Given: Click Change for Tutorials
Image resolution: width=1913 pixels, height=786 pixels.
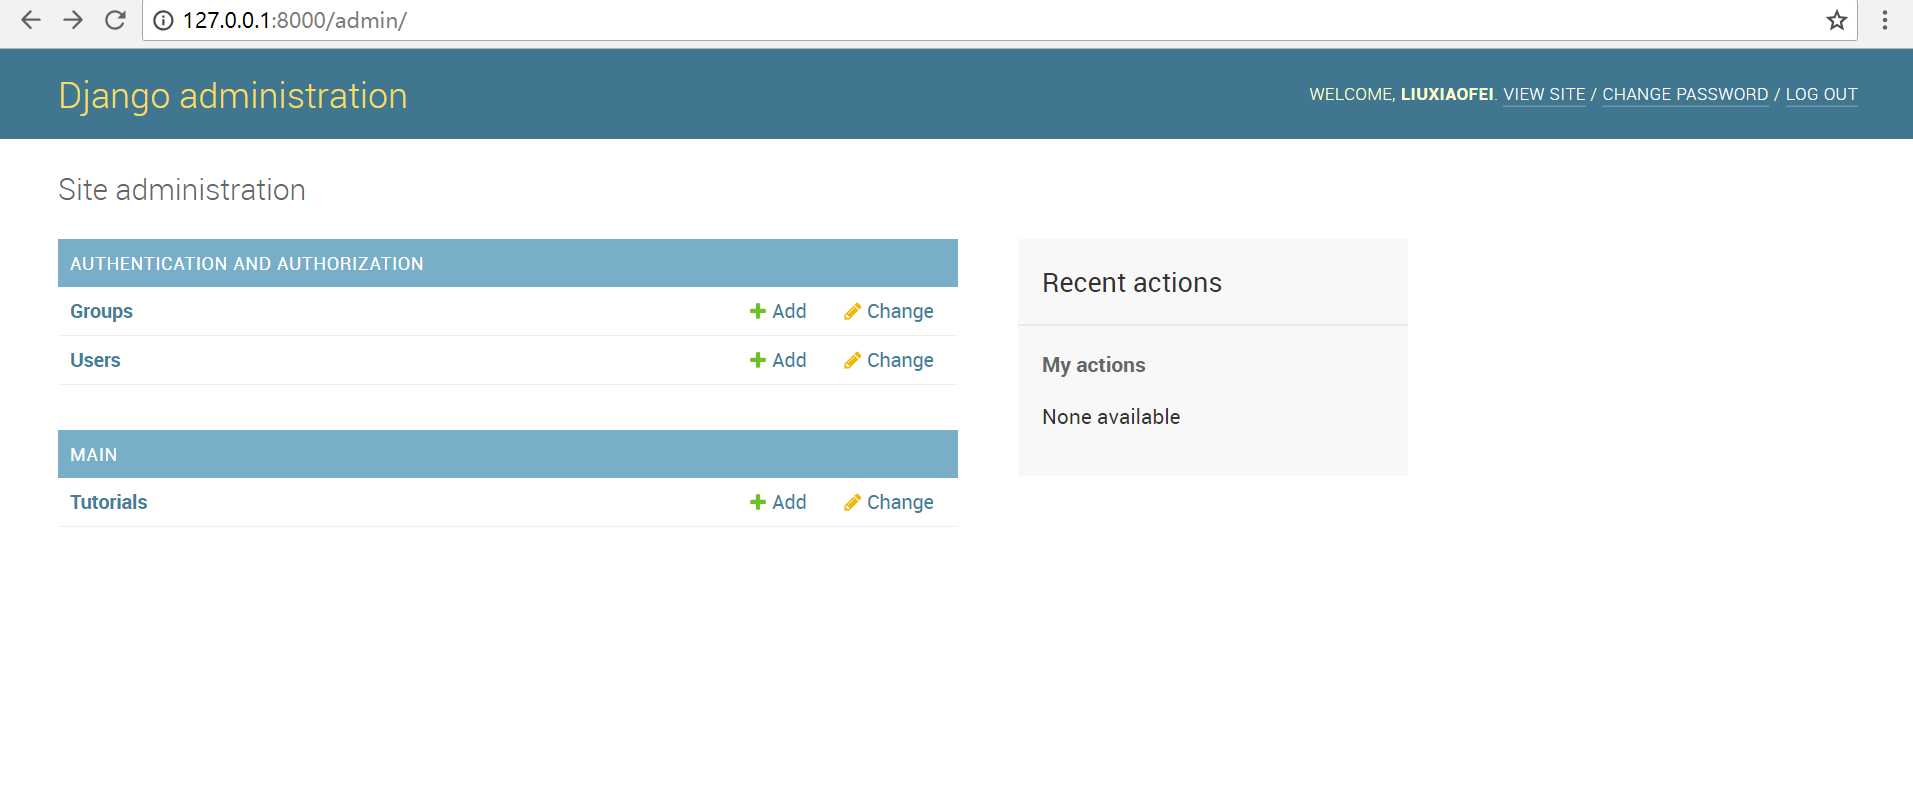Looking at the screenshot, I should pos(888,502).
